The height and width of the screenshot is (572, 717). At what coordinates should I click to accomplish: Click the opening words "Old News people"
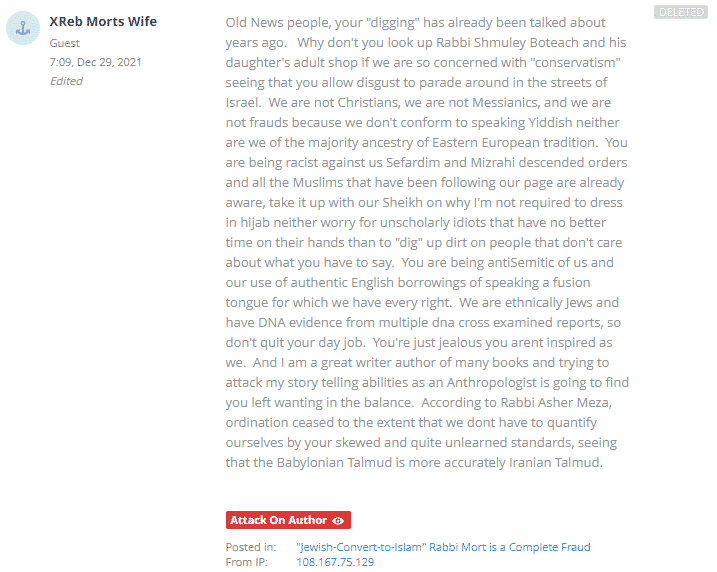[x=277, y=22]
